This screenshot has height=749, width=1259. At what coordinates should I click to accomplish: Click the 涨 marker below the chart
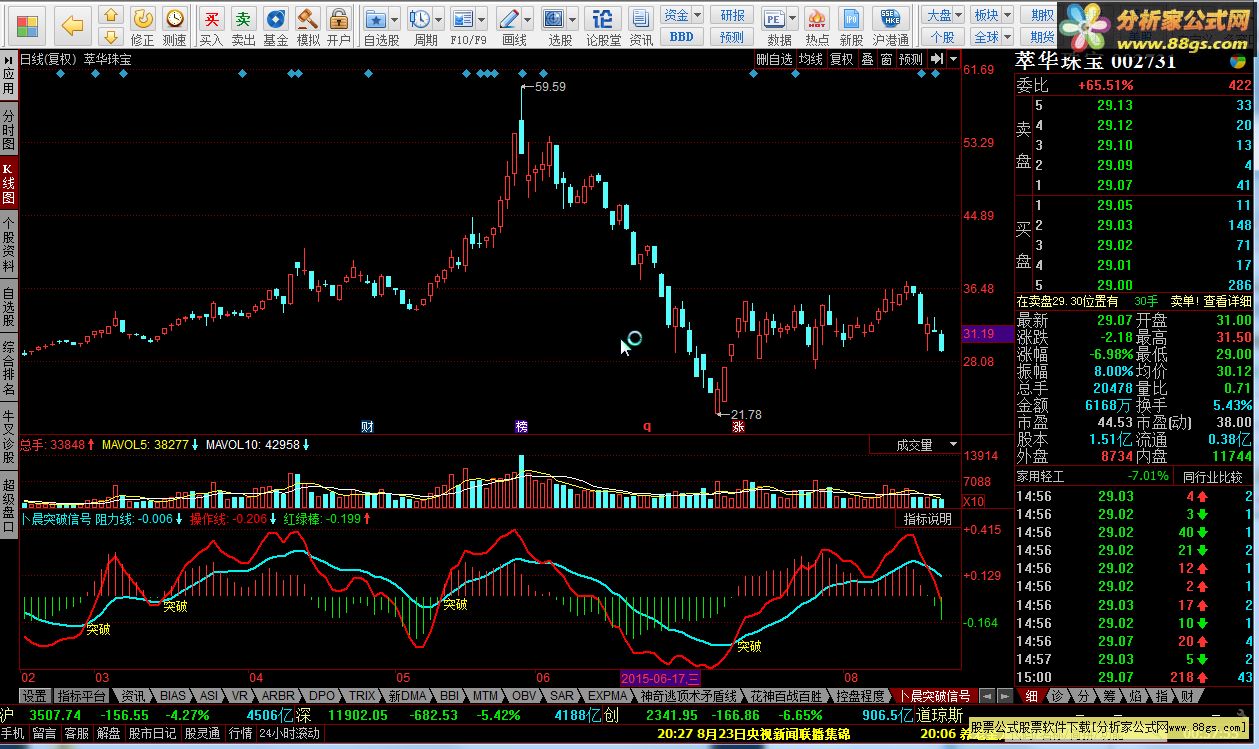point(738,426)
